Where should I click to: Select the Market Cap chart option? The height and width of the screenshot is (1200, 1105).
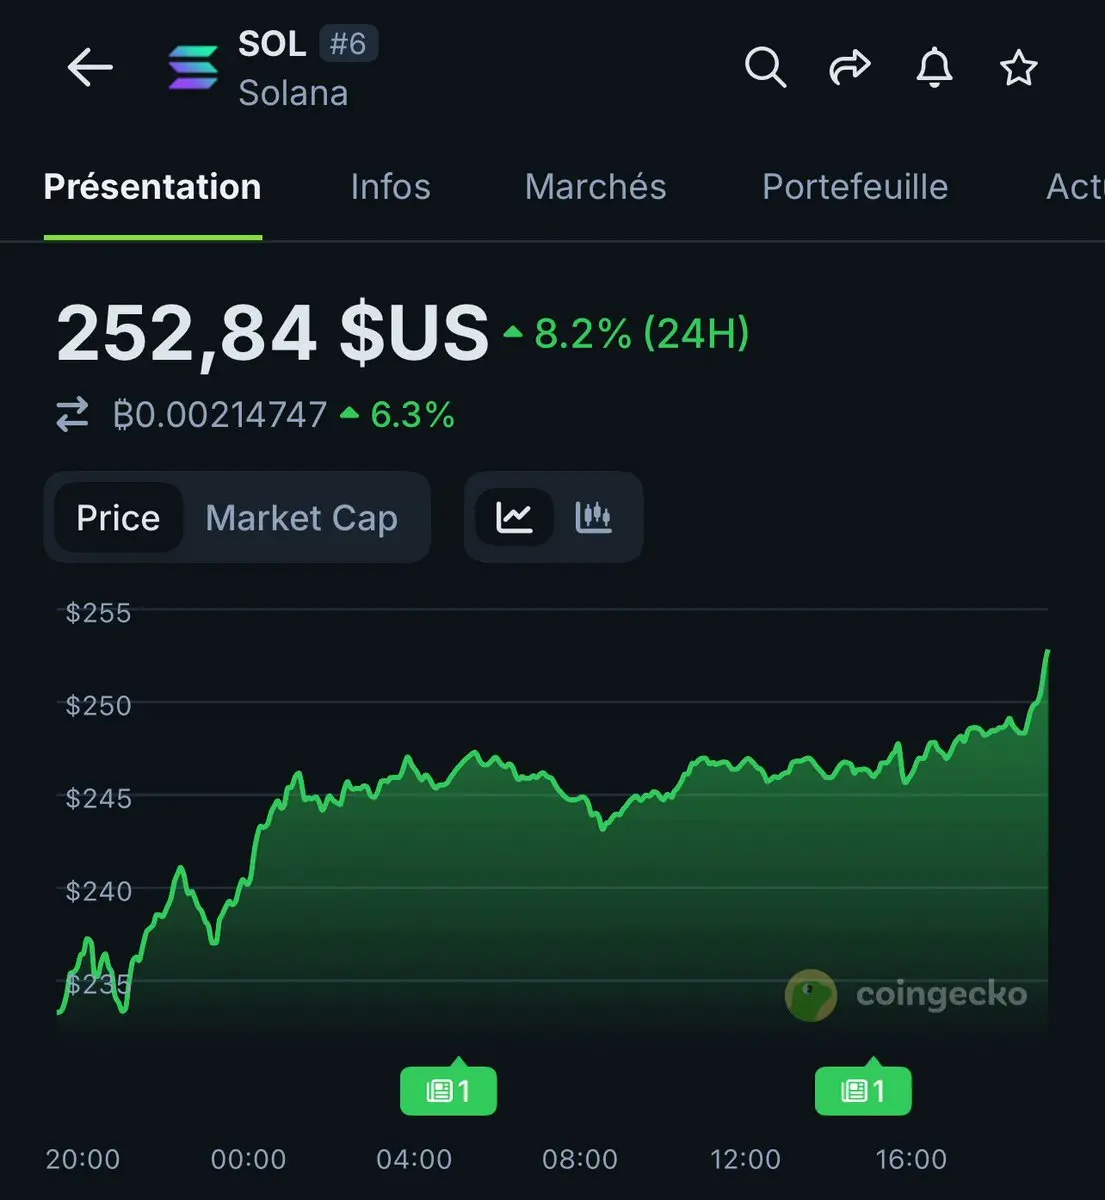pyautogui.click(x=301, y=517)
